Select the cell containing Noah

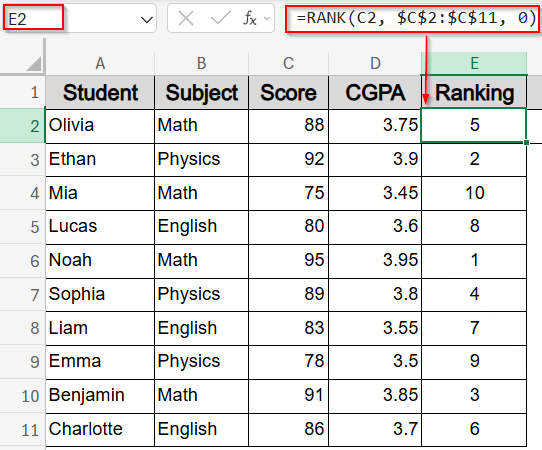point(100,261)
